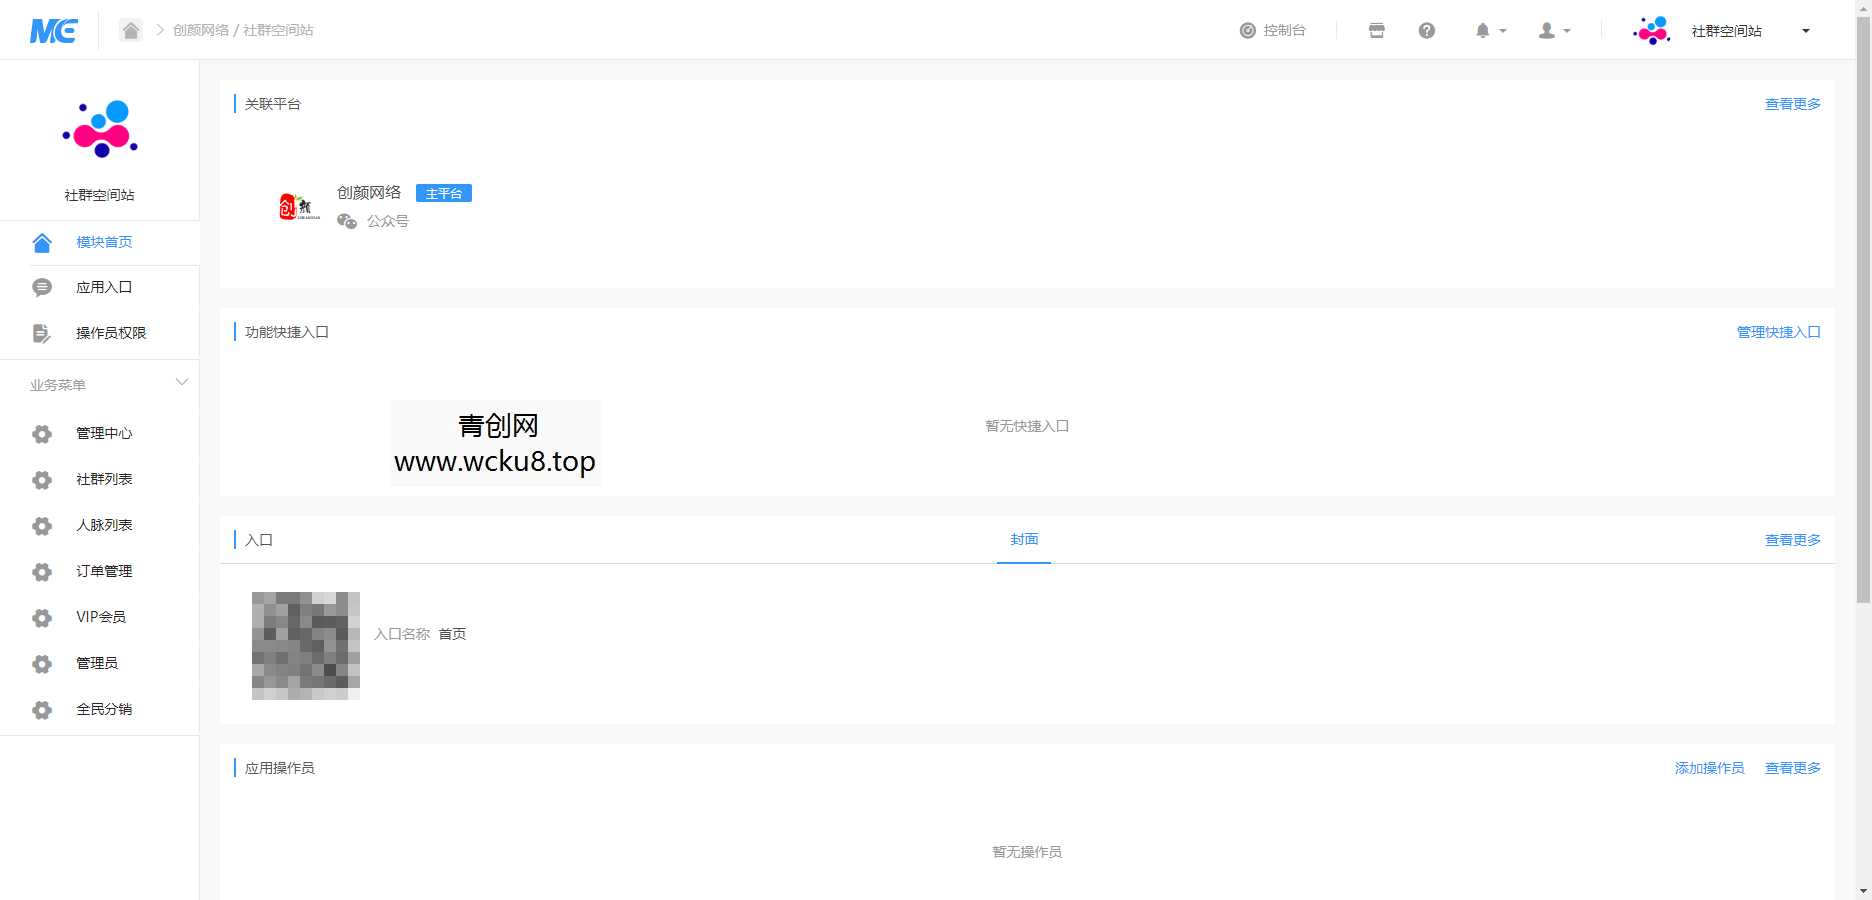Click the MC logo in header
This screenshot has width=1872, height=900.
[53, 31]
